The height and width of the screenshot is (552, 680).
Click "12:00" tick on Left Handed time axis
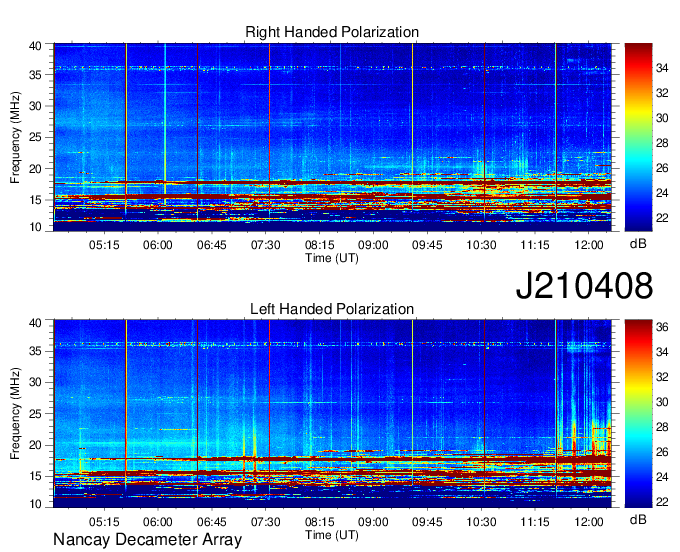click(x=589, y=522)
